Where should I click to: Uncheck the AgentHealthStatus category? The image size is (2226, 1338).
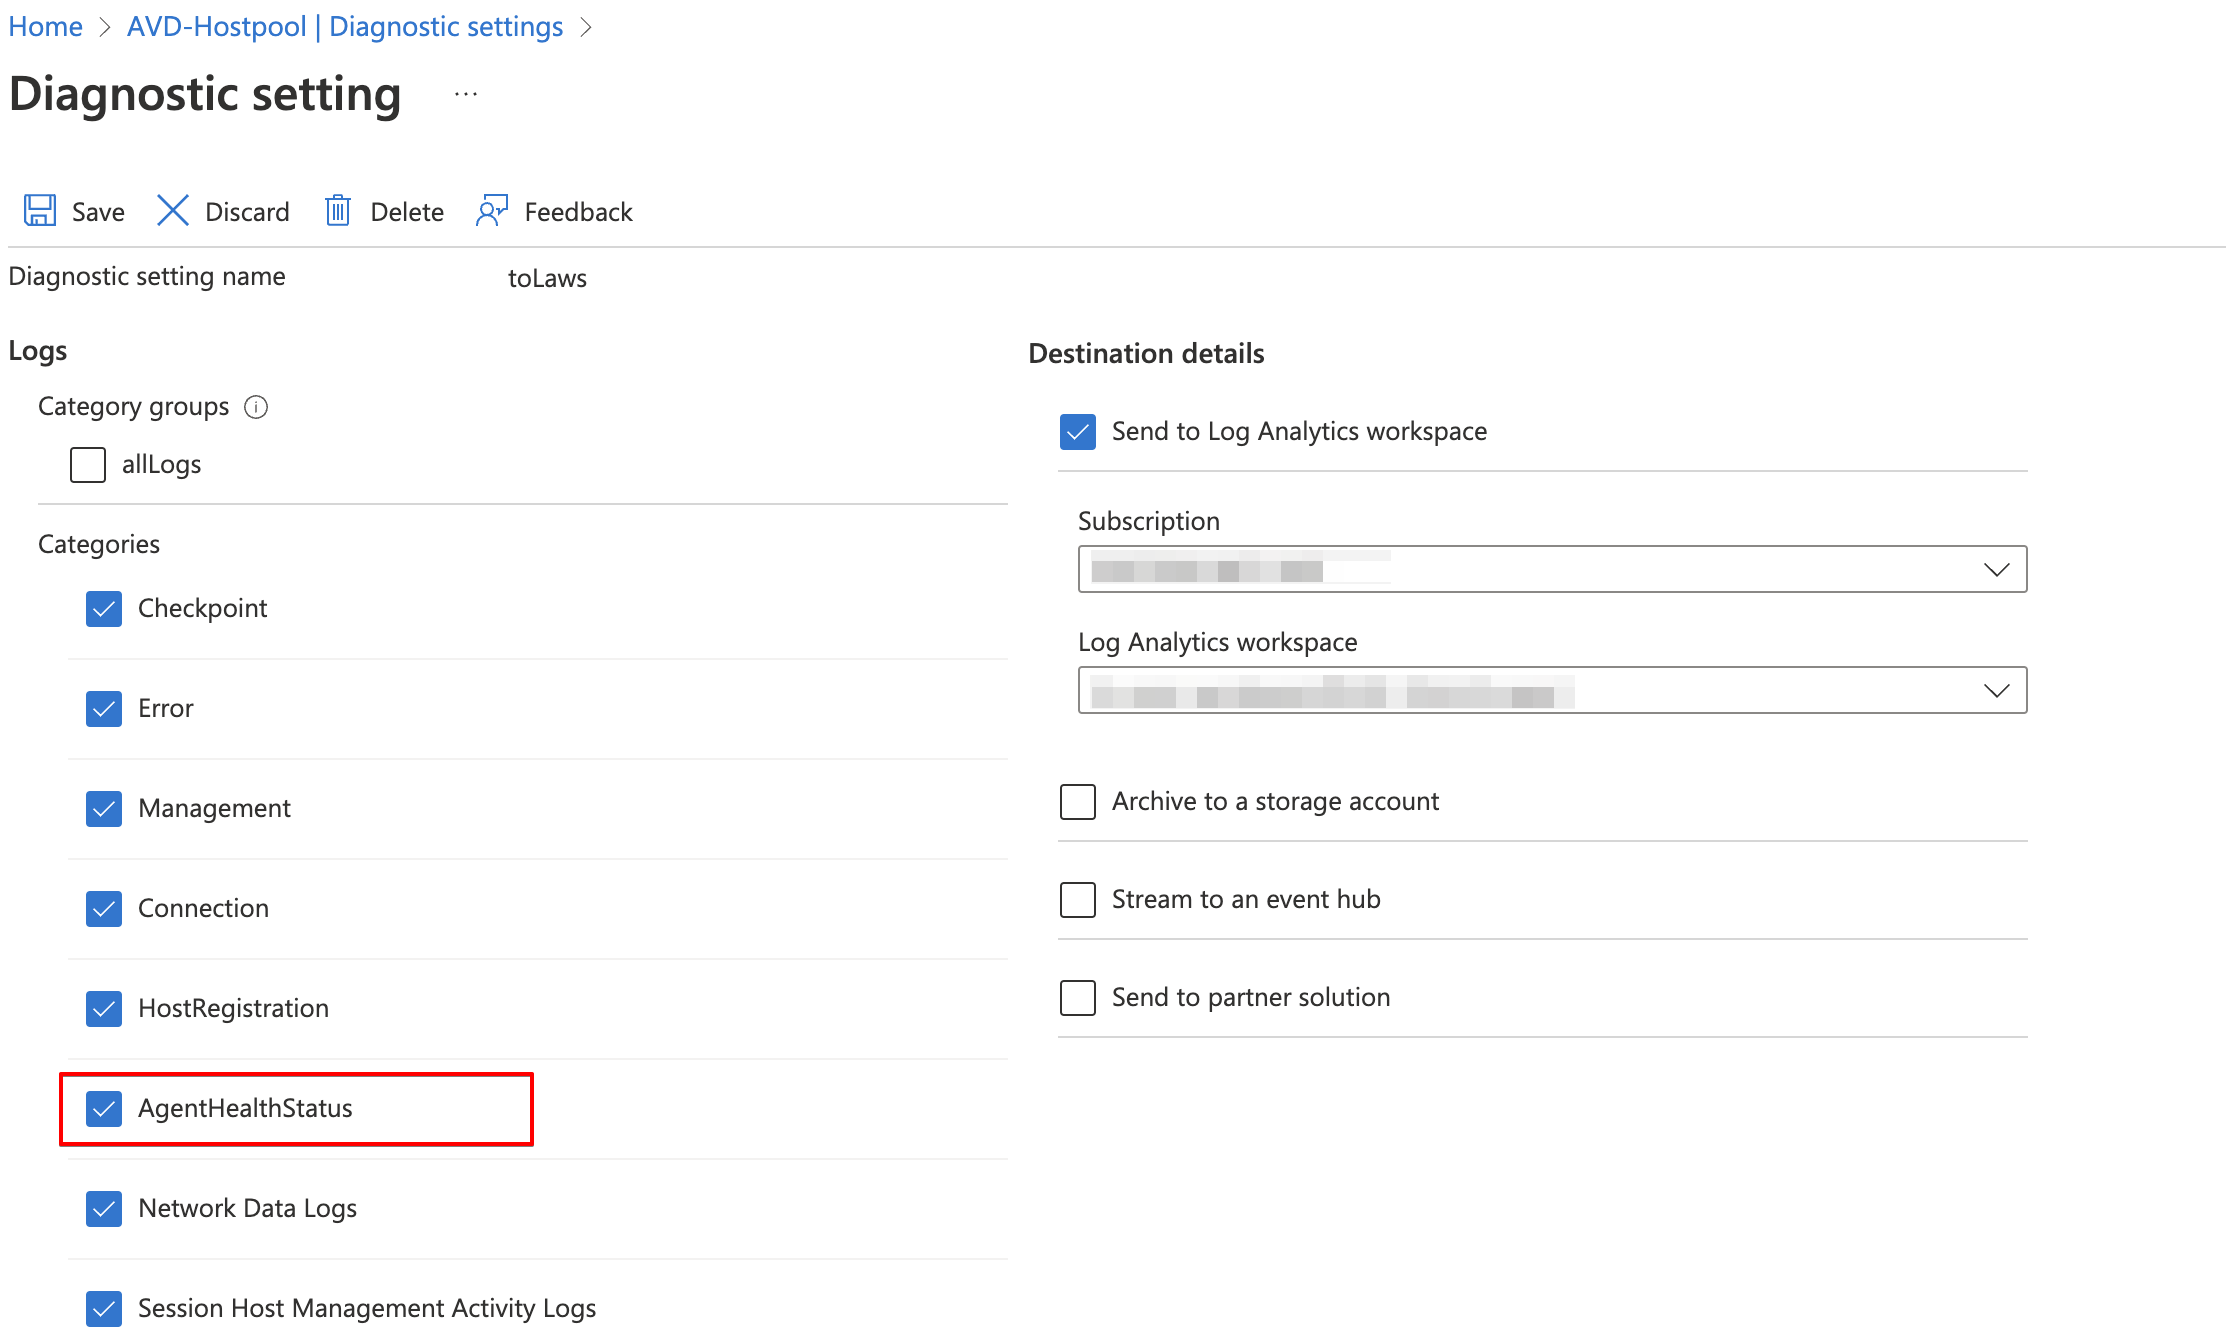click(x=104, y=1108)
